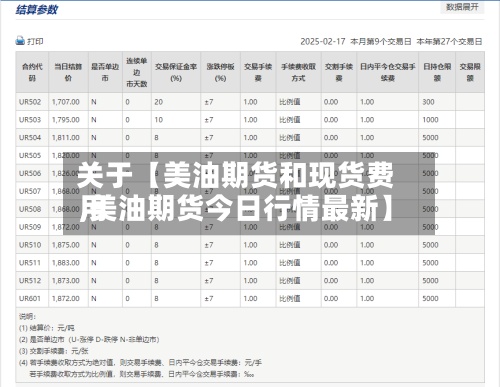The height and width of the screenshot is (387, 500).
Task: Click the 当日结算价 column header
Action: coord(68,72)
